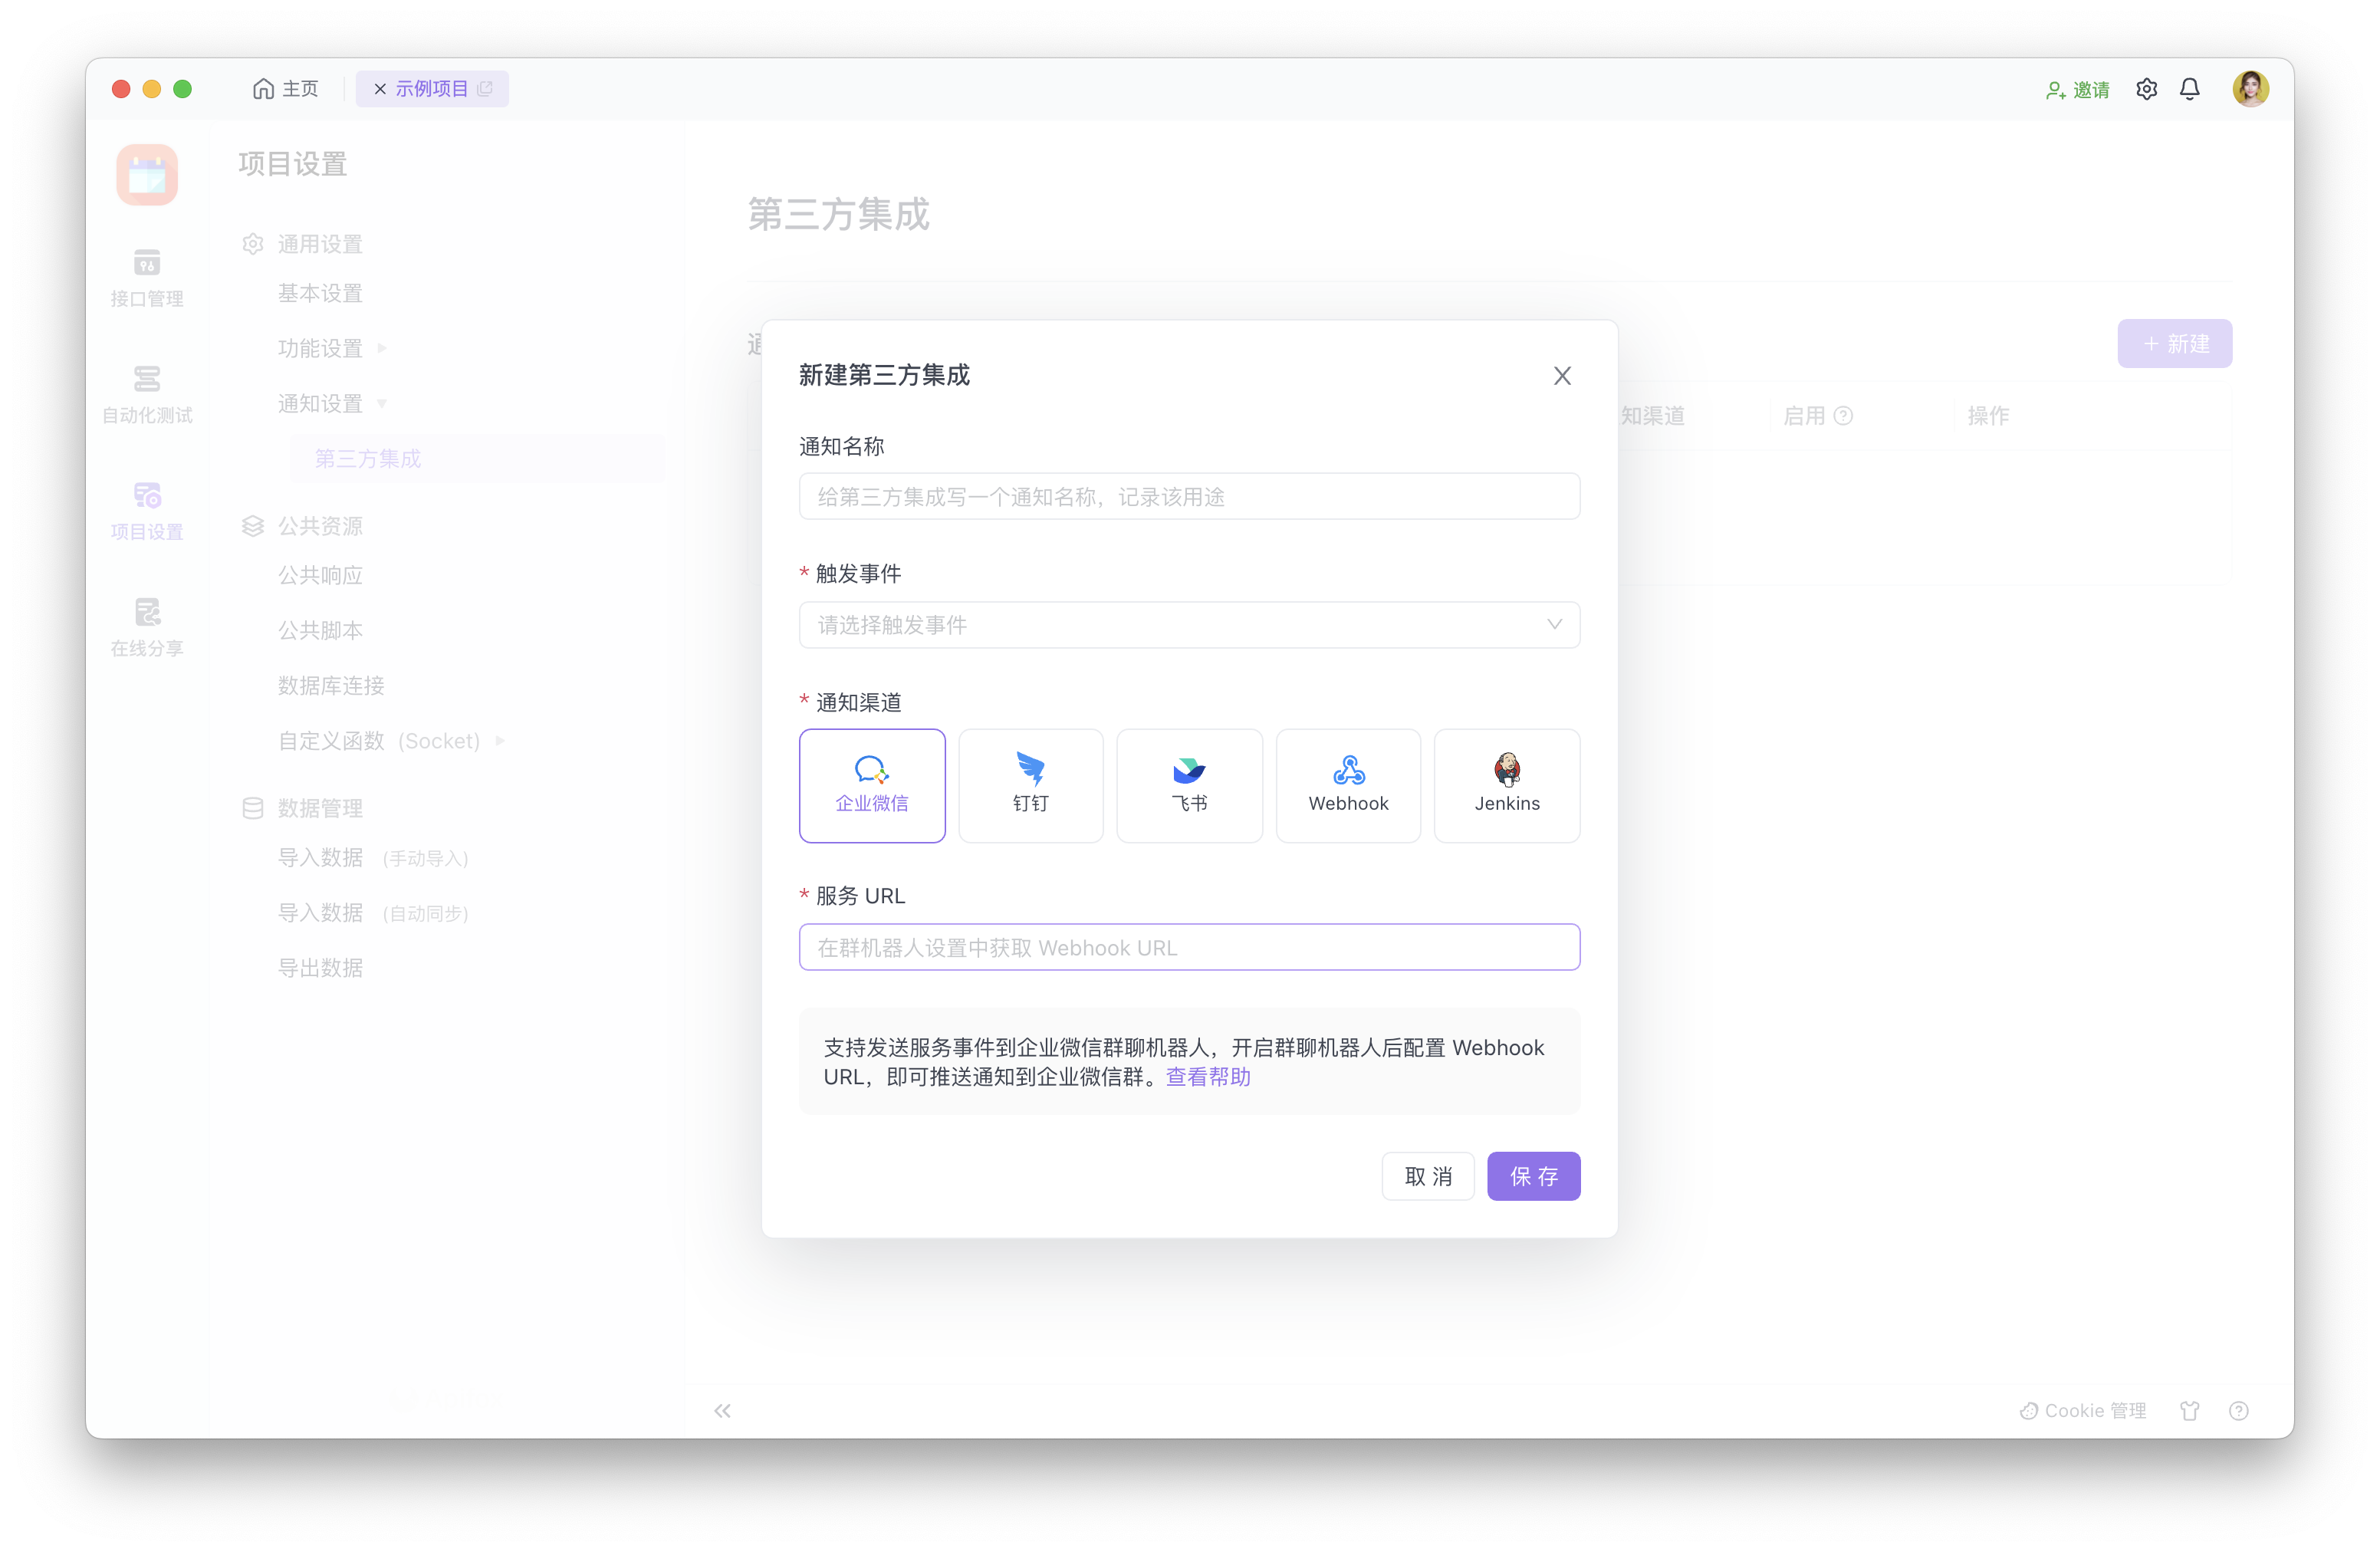
Task: Click the 服务 URL input field
Action: (1189, 947)
